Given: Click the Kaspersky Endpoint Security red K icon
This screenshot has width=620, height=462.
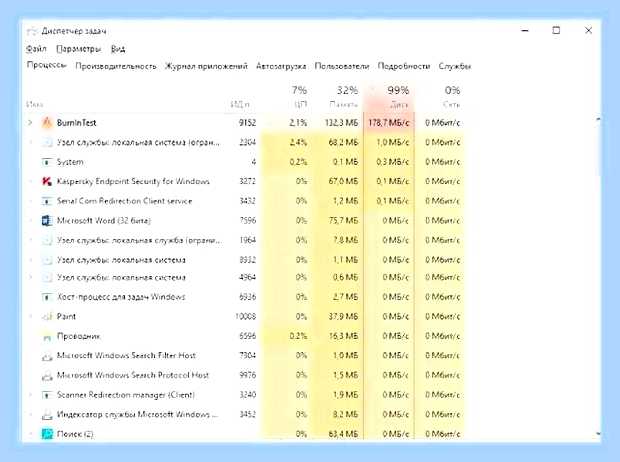Looking at the screenshot, I should tap(47, 182).
